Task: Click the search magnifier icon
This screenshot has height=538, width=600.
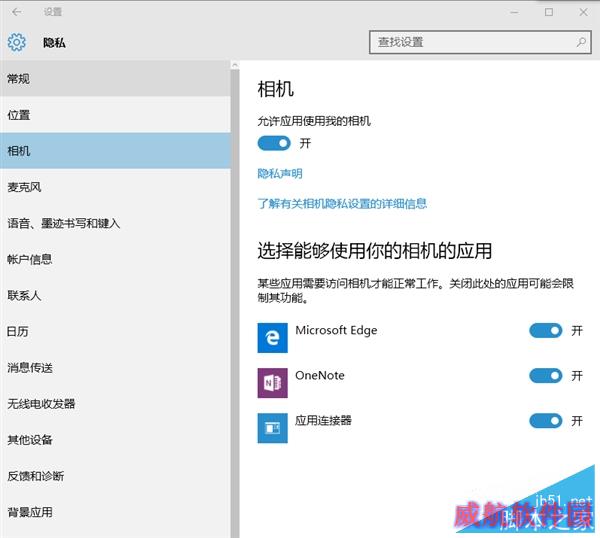Action: pyautogui.click(x=581, y=42)
